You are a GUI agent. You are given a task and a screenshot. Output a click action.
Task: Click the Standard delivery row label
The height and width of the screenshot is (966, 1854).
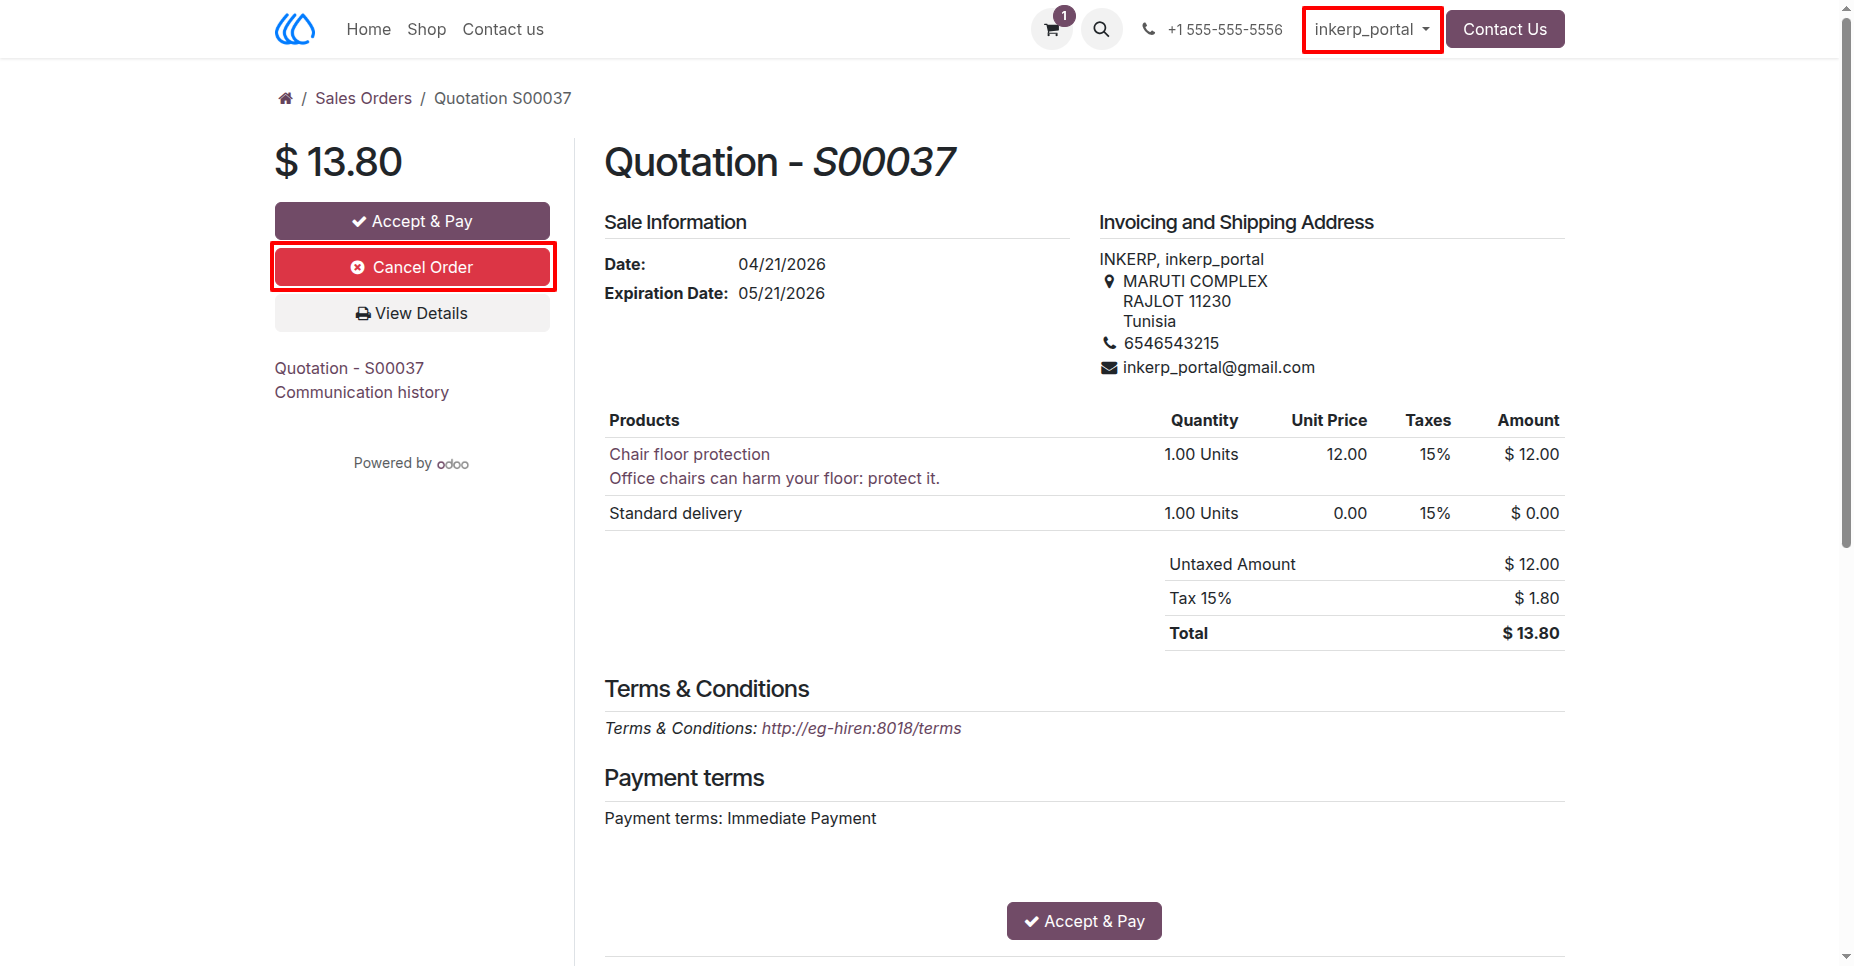tap(675, 513)
